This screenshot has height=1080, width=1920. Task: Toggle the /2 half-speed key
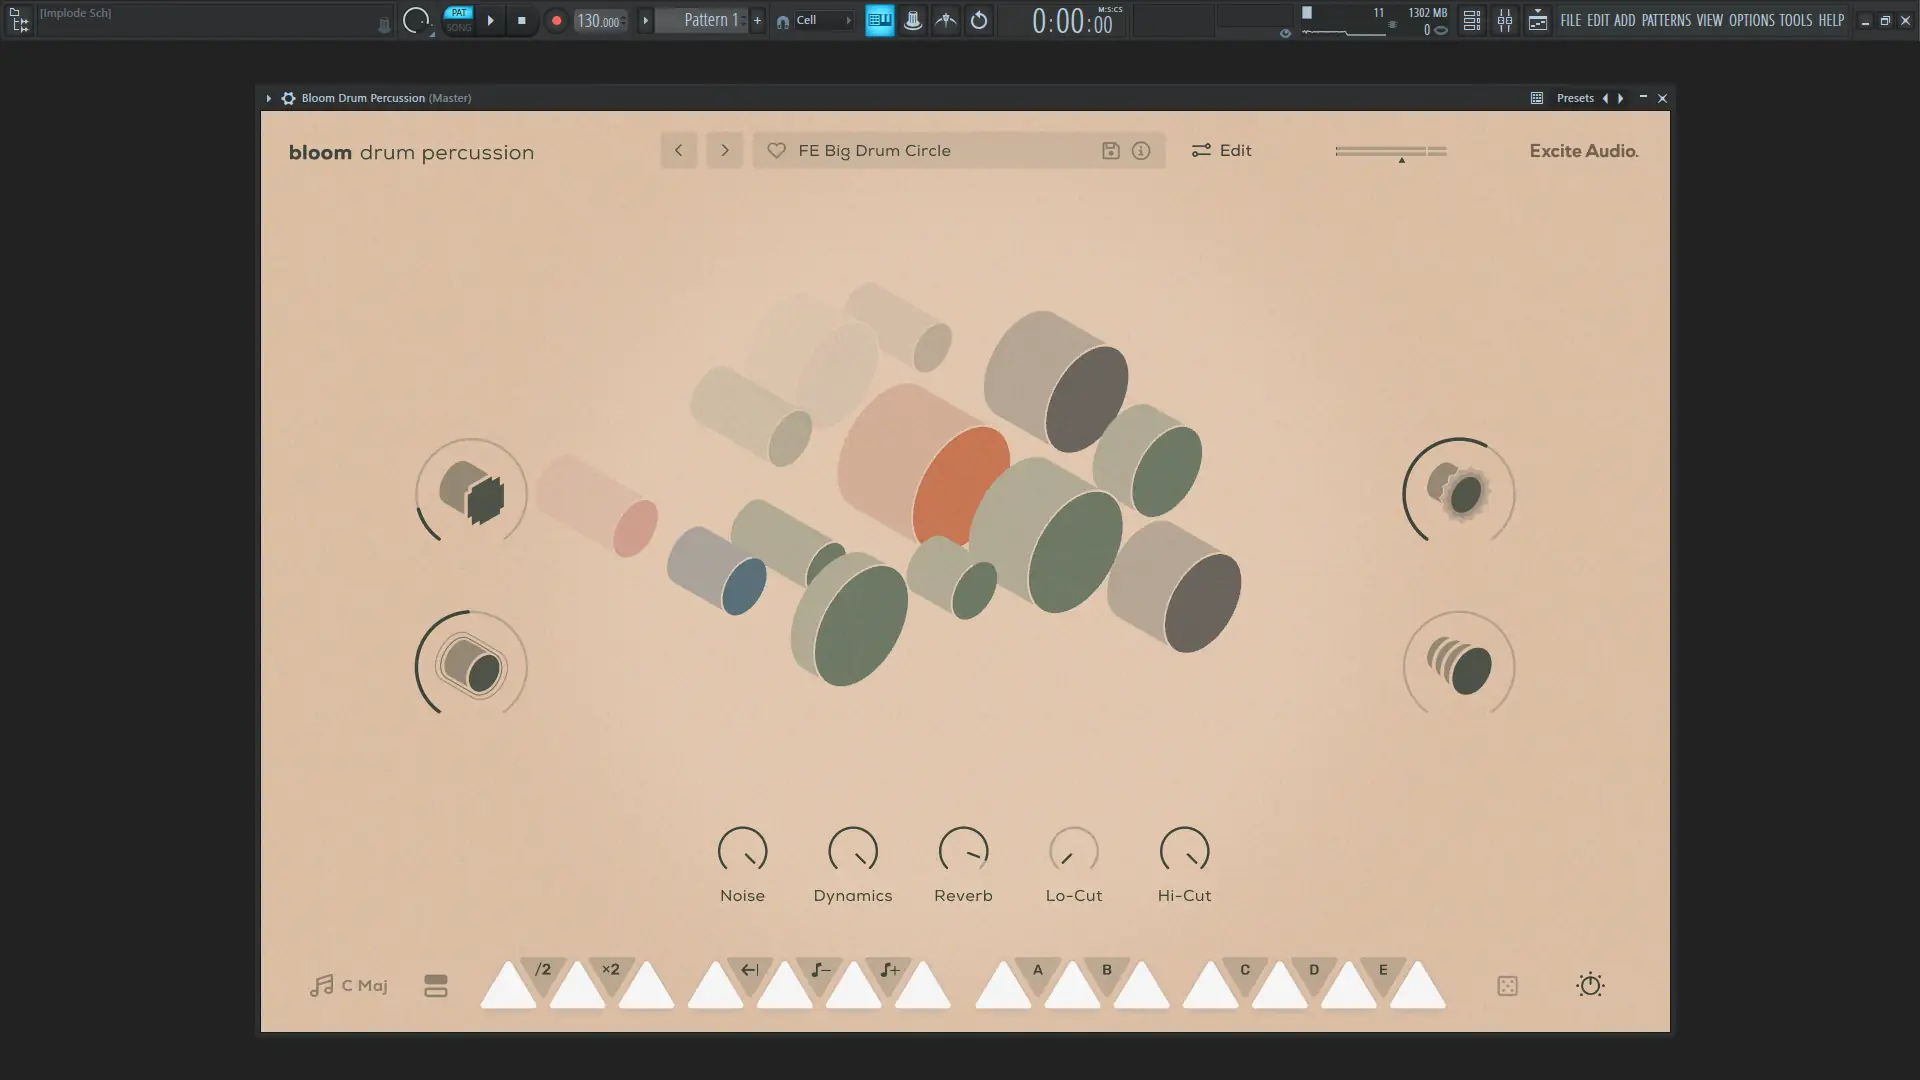tap(543, 972)
